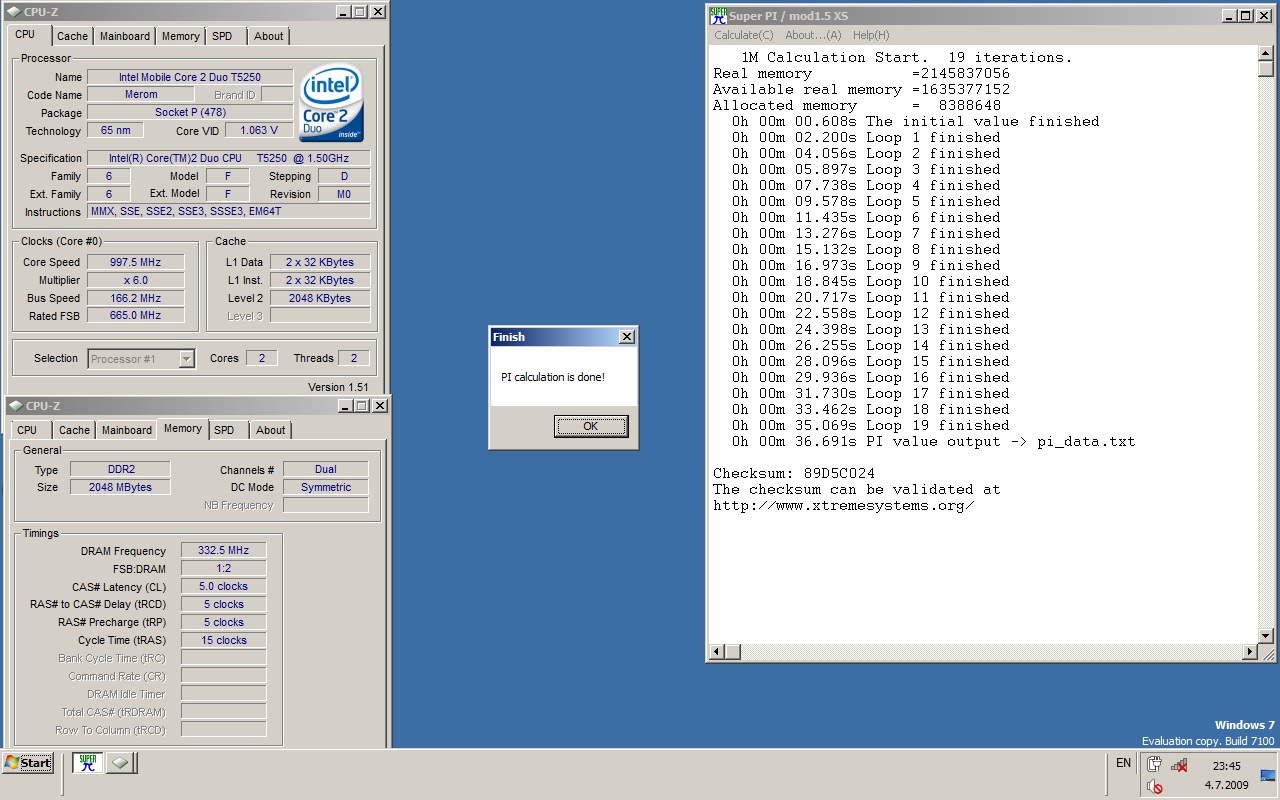Viewport: 1280px width, 800px height.
Task: Close the Finish dialog with X
Action: point(627,337)
